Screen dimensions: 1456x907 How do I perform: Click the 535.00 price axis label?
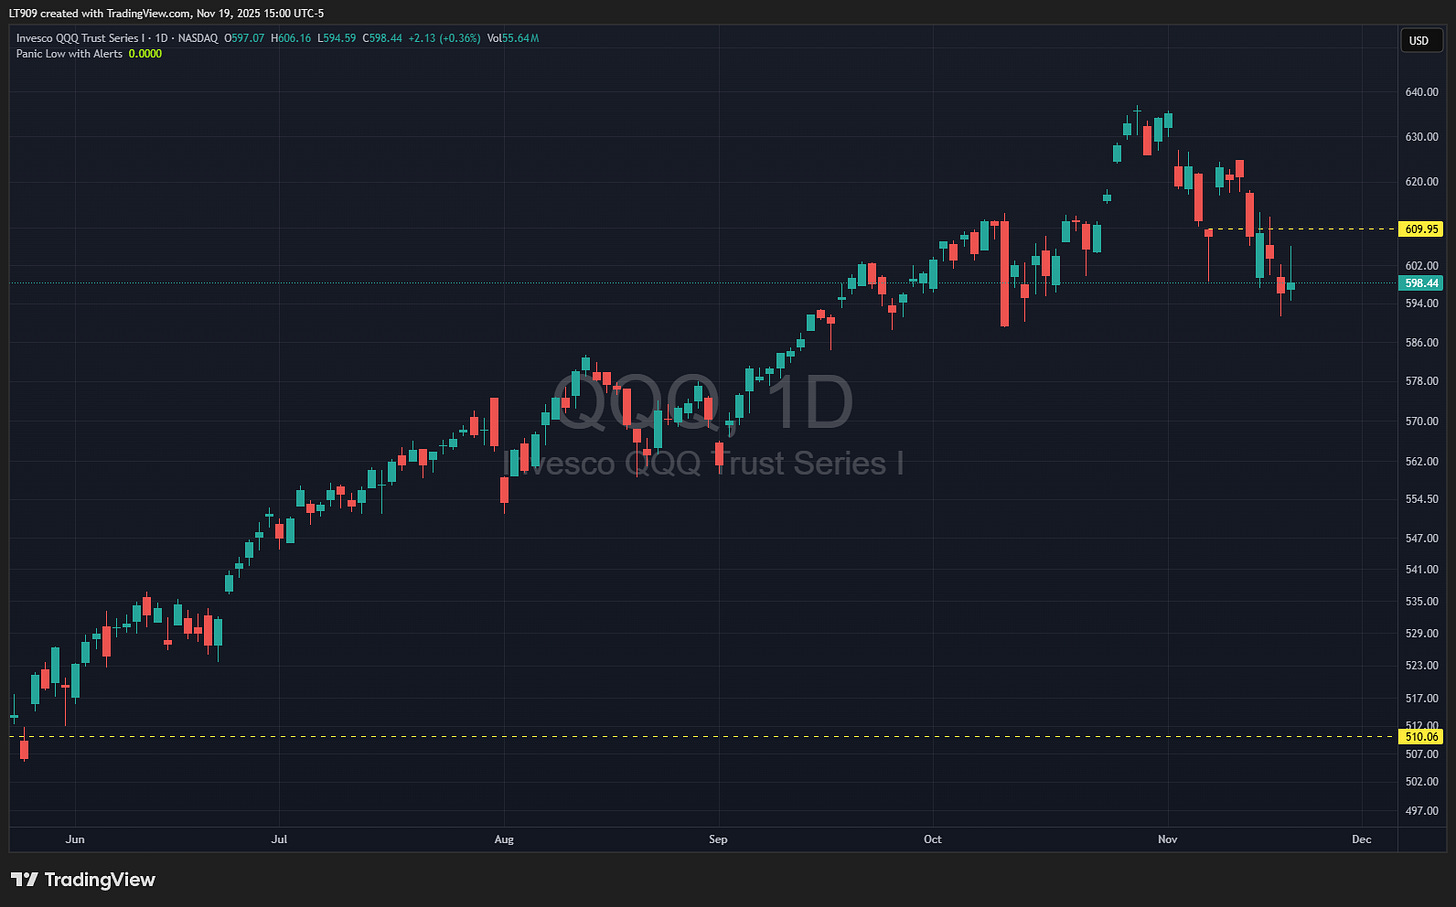click(1422, 602)
